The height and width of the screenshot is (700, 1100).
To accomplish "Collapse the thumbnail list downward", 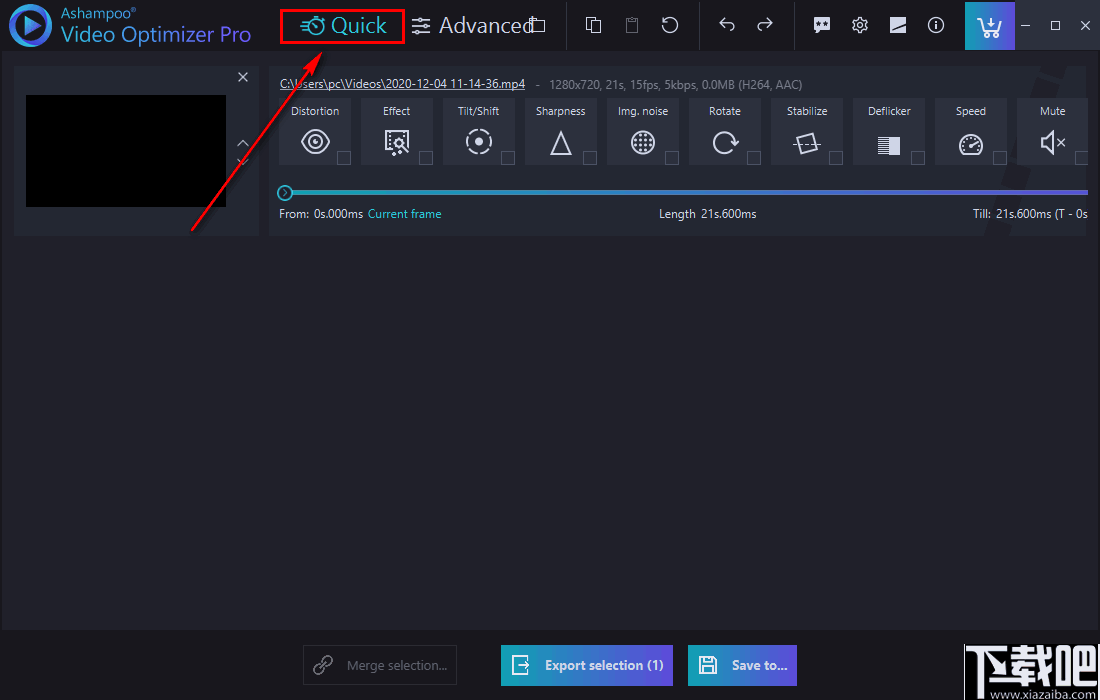I will point(243,160).
